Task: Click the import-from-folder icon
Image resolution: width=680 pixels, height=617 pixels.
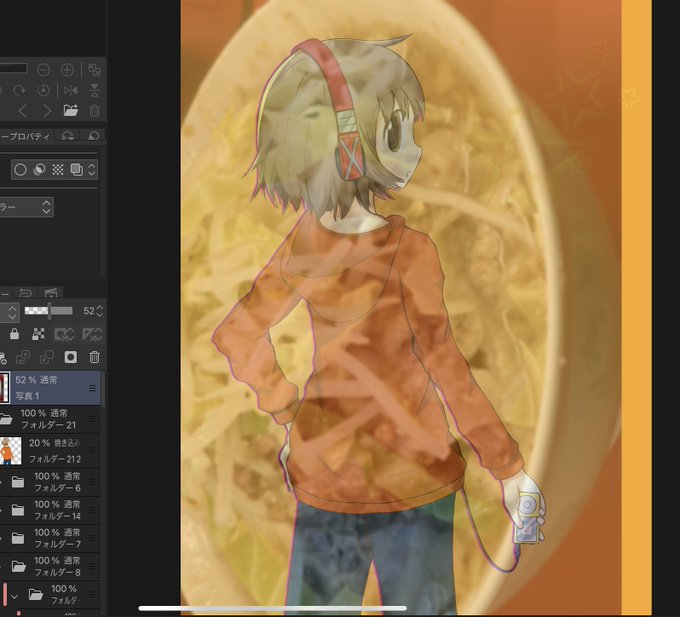Action: point(71,111)
